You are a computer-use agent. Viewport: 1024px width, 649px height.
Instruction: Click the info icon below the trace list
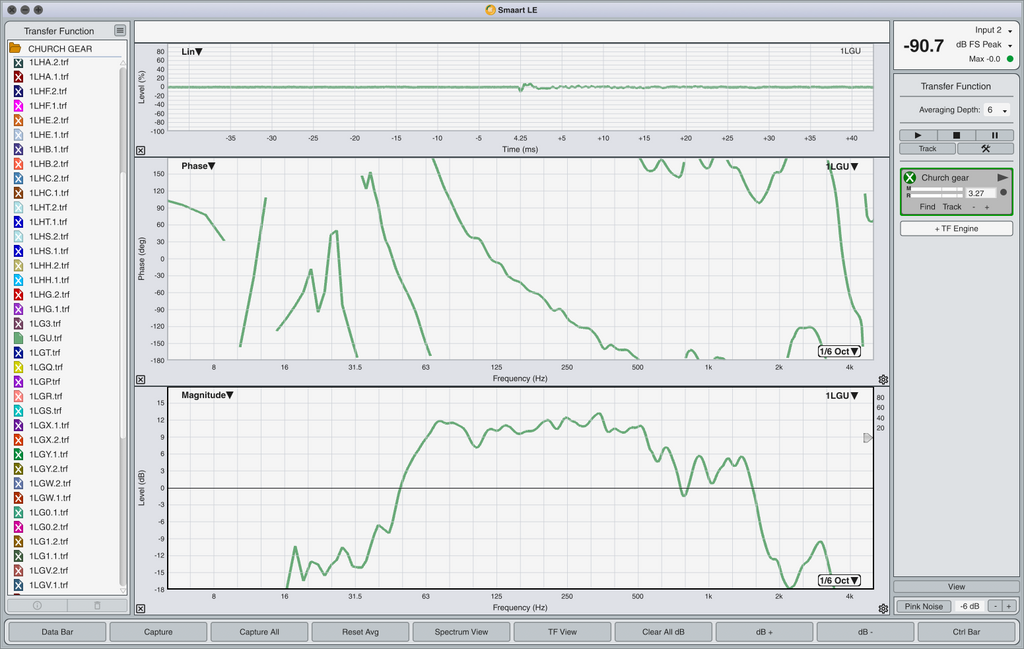[x=37, y=605]
